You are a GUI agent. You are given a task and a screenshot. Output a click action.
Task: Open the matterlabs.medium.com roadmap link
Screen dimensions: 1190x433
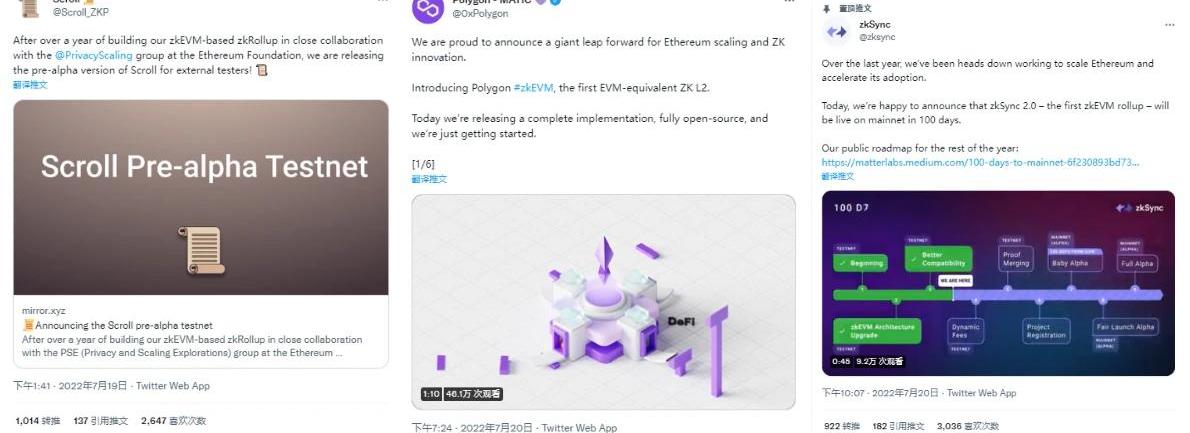[x=981, y=162]
